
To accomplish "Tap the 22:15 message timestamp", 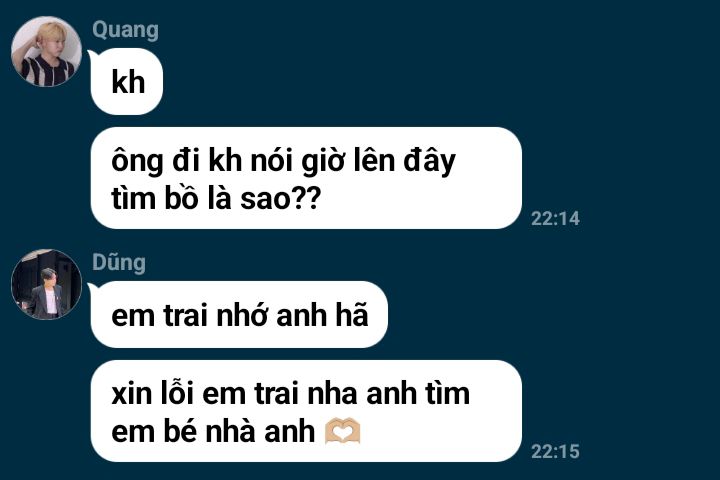I will click(x=555, y=452).
